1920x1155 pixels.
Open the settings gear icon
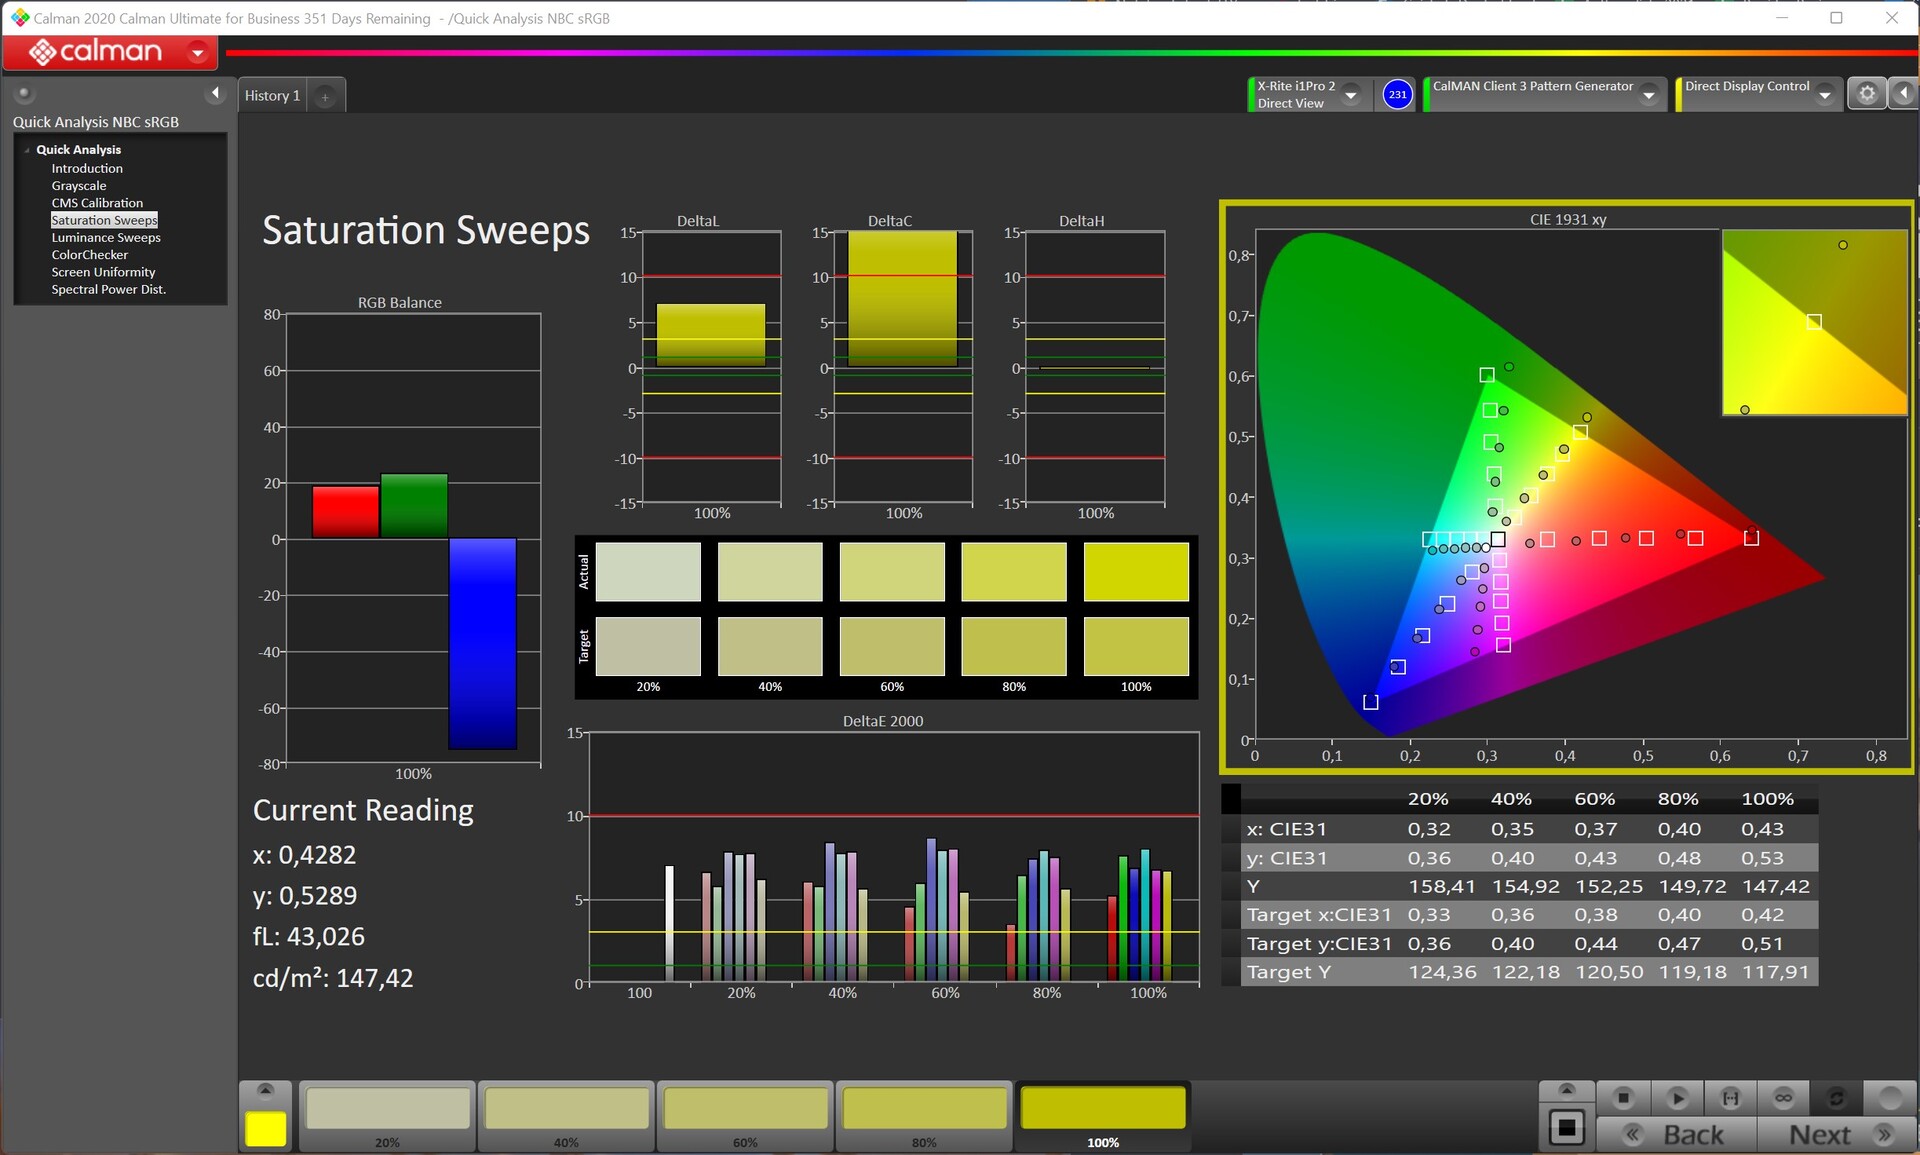pyautogui.click(x=1866, y=94)
